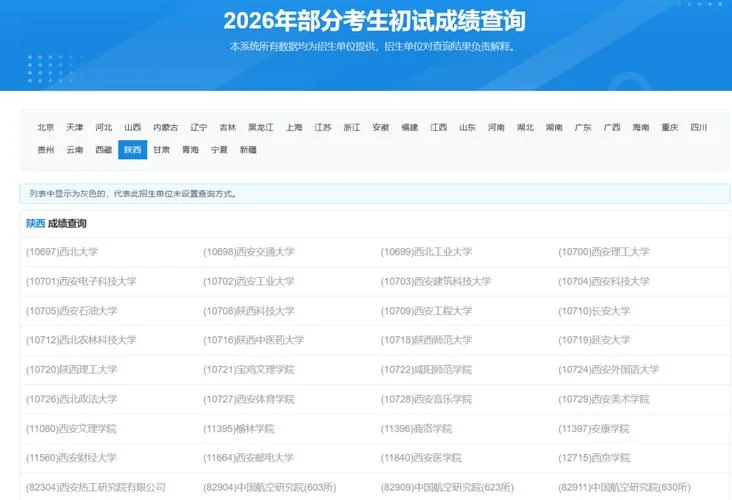Switch to the 湖北 province tab

525,127
